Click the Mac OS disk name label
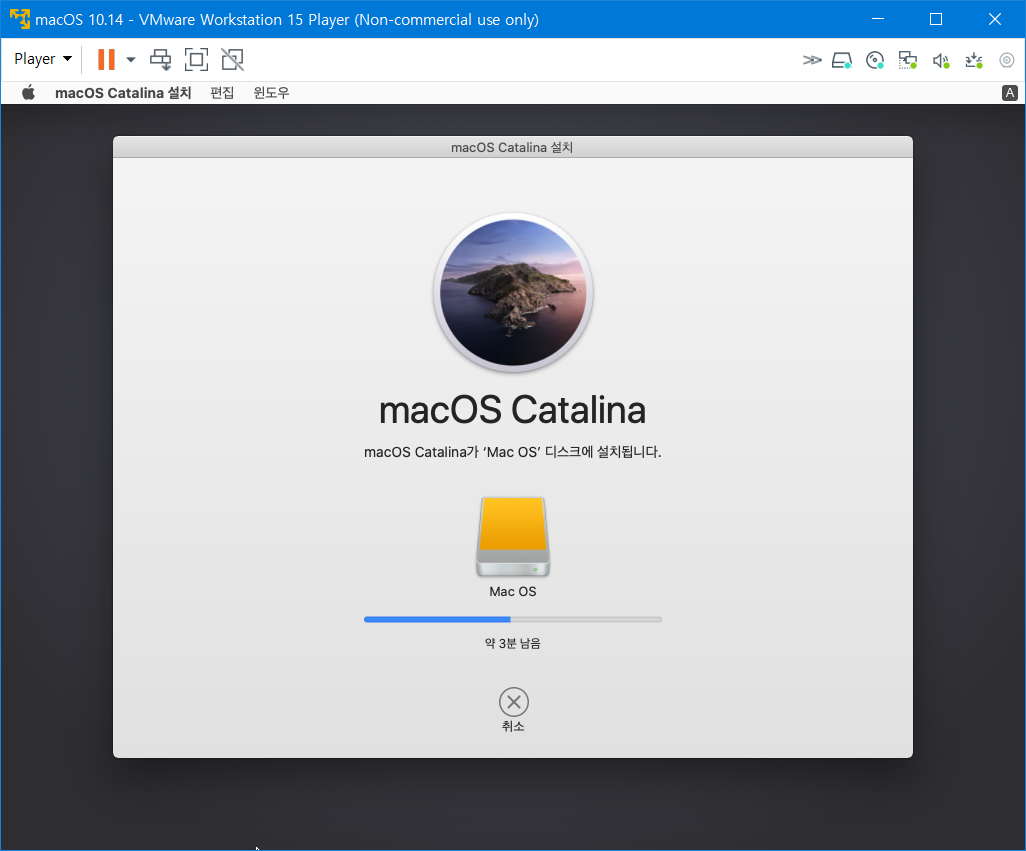This screenshot has width=1026, height=851. pos(513,591)
